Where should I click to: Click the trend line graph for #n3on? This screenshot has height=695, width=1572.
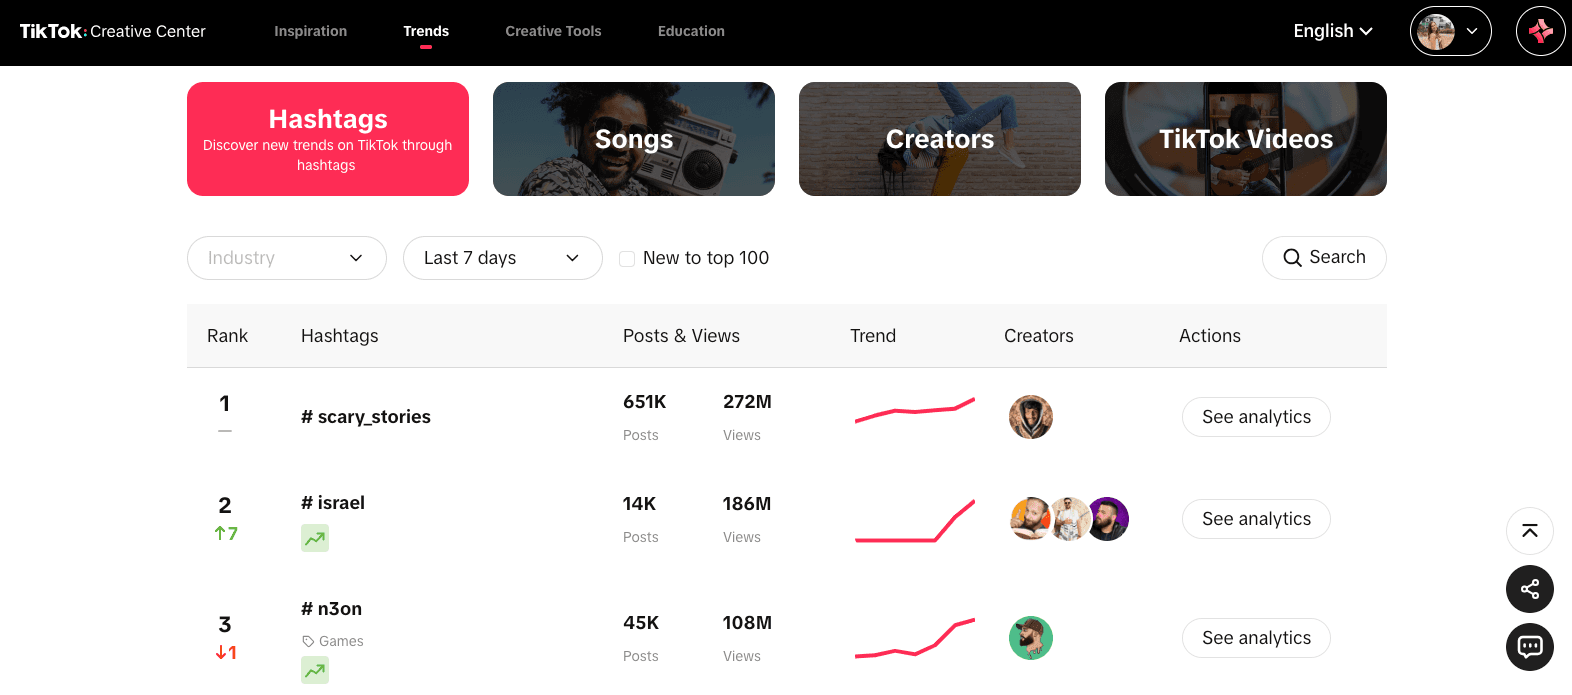coord(914,637)
